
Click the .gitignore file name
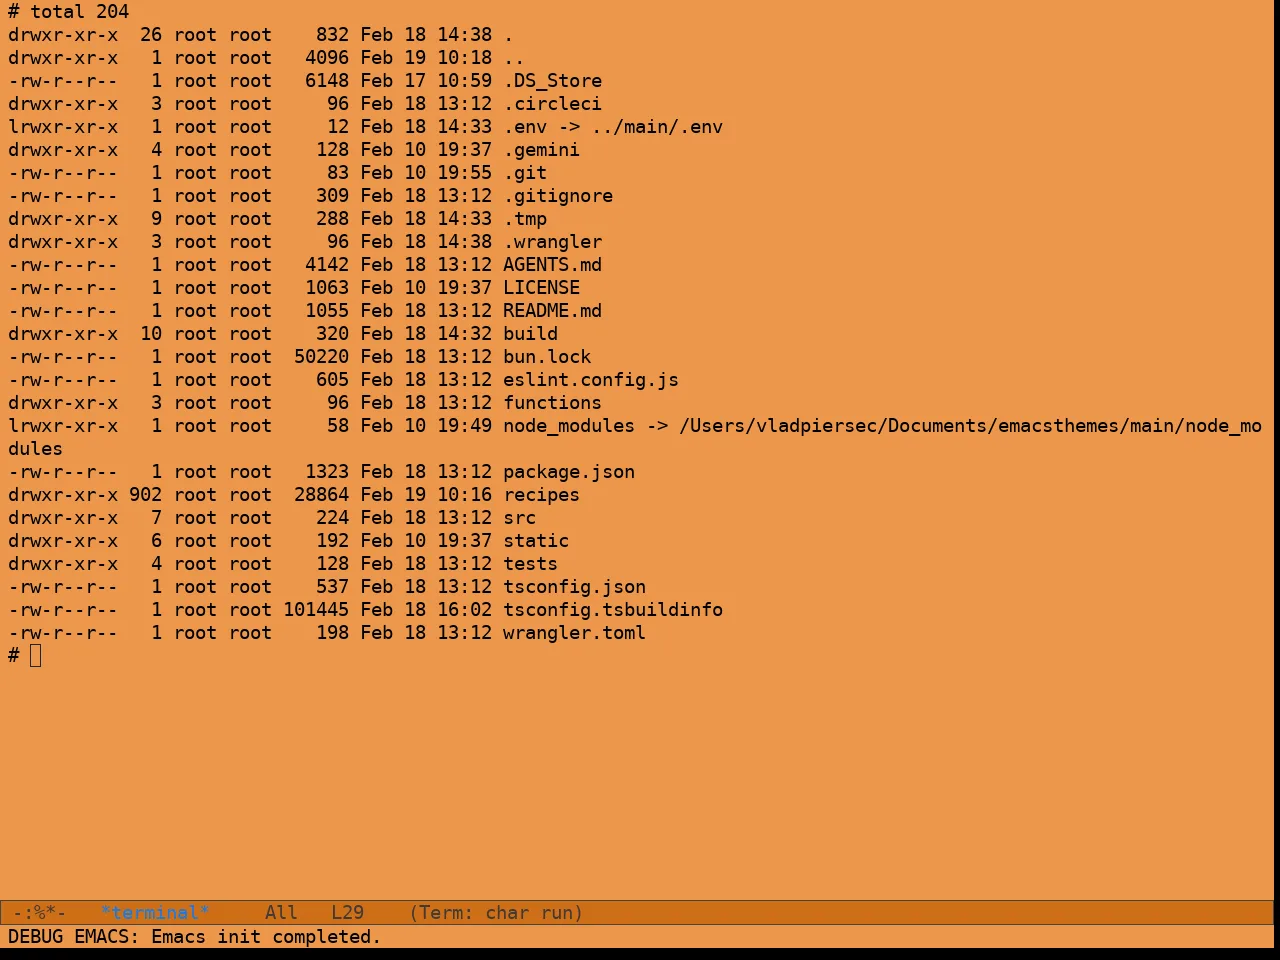558,196
